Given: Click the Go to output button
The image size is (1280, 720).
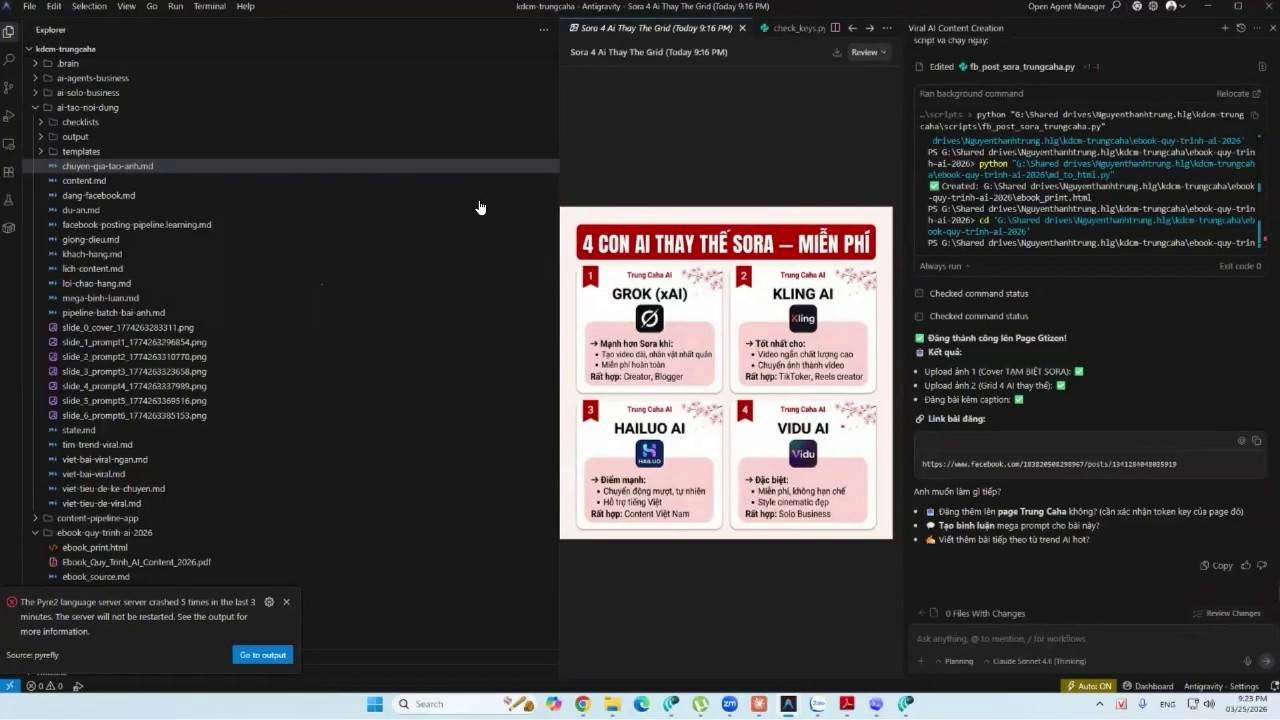Looking at the screenshot, I should (263, 655).
